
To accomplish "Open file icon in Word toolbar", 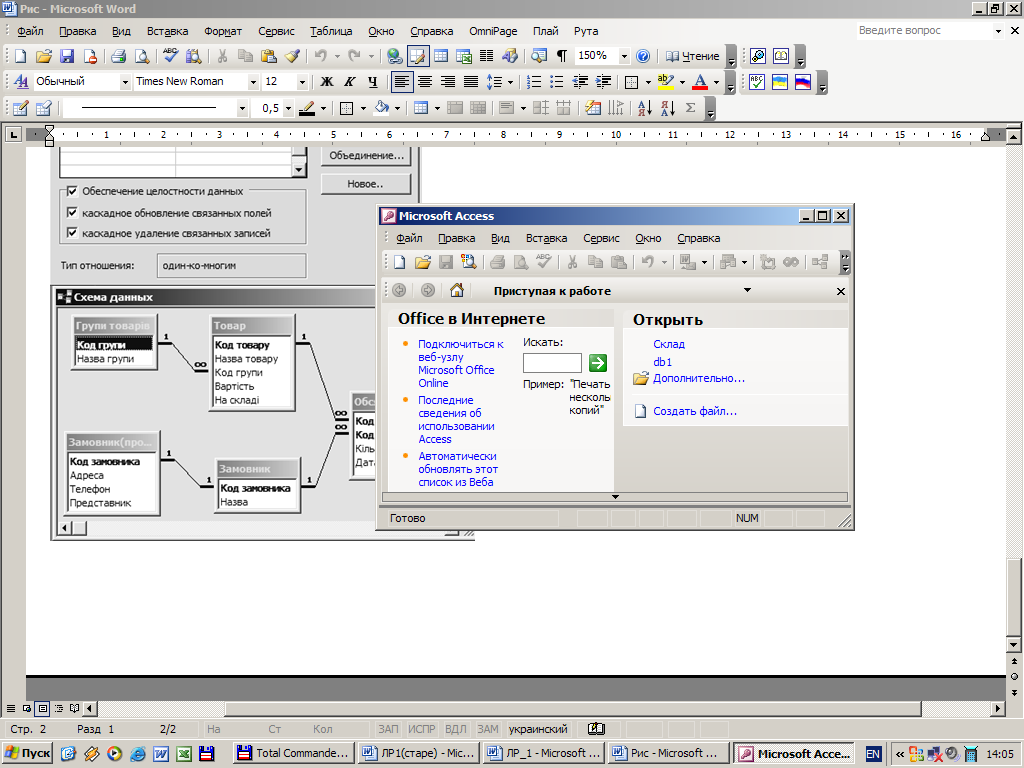I will [x=44, y=56].
